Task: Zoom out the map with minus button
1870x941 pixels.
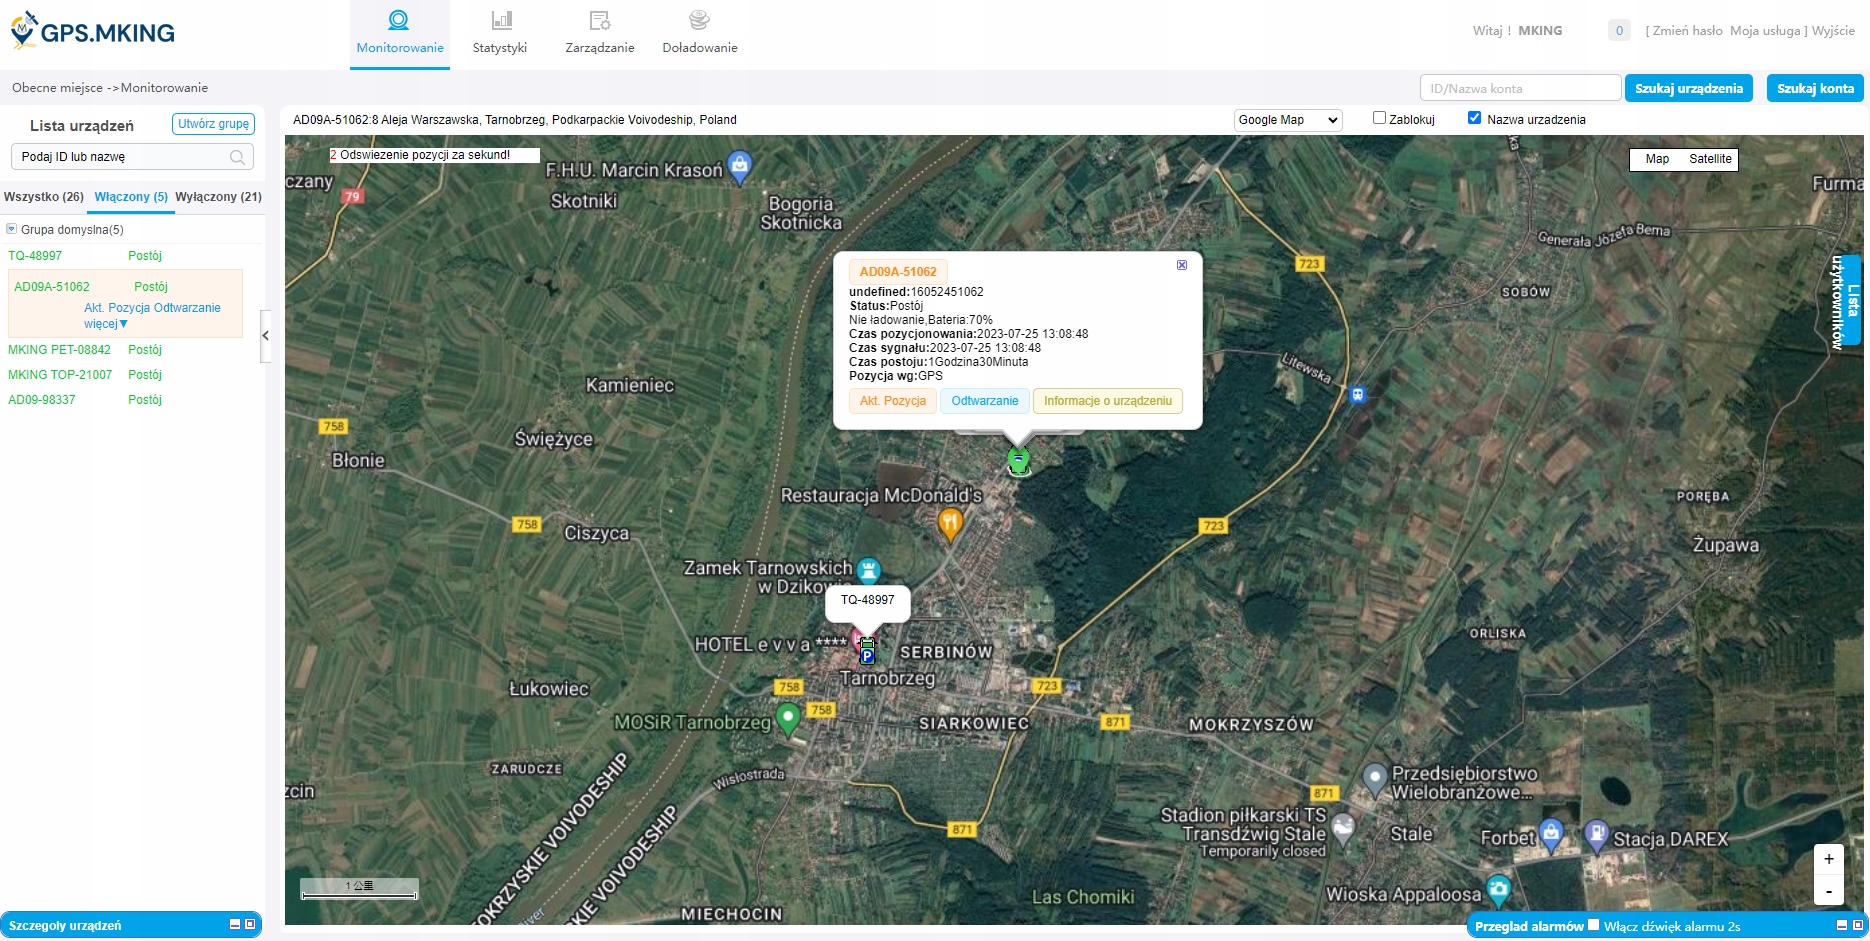Action: [1828, 890]
